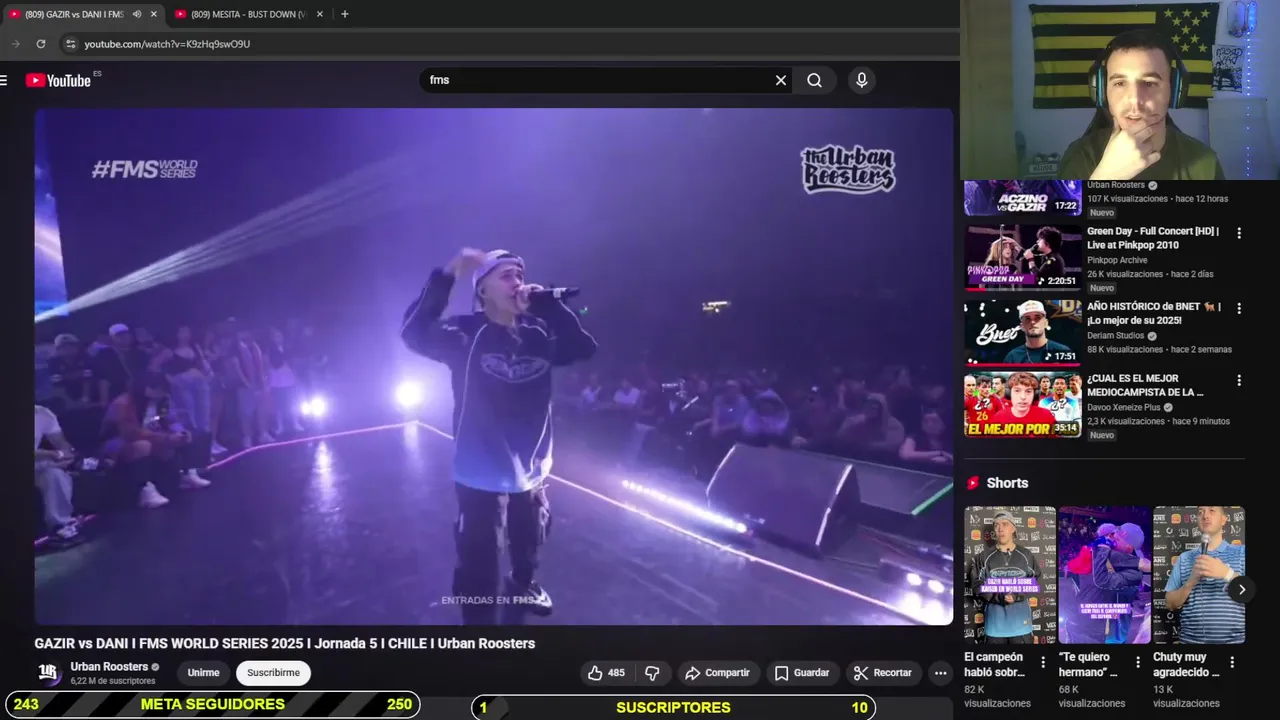Open the Urban Roosters channel name
The image size is (1280, 720).
coord(109,666)
